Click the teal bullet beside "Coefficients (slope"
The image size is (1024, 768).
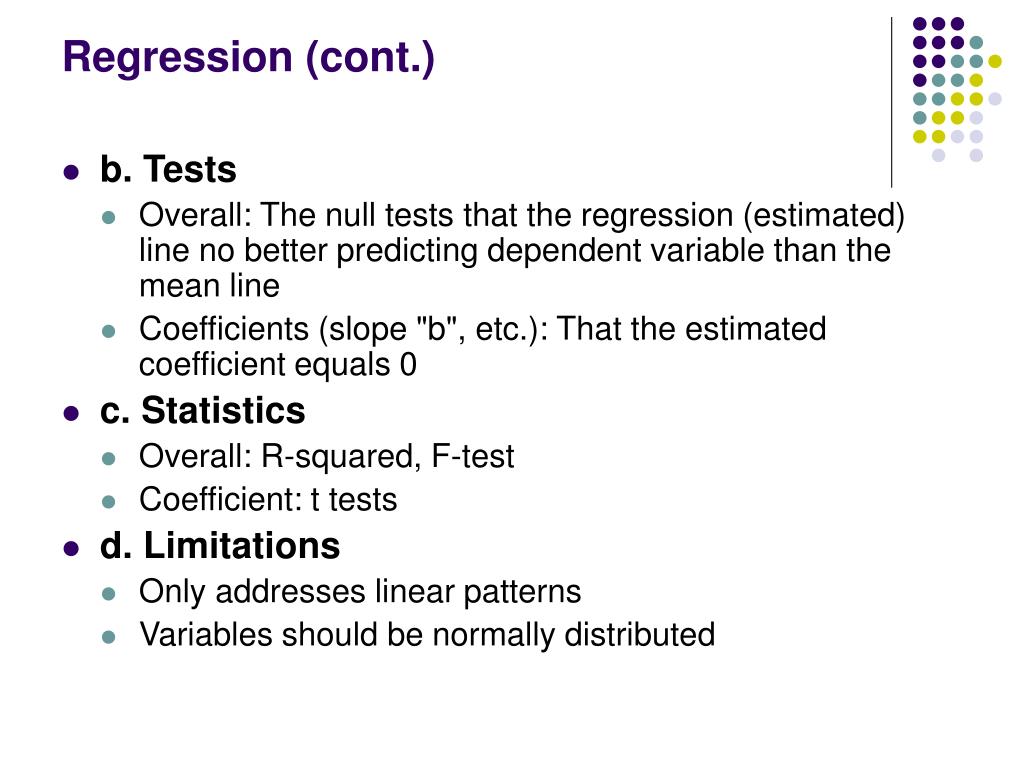[109, 332]
